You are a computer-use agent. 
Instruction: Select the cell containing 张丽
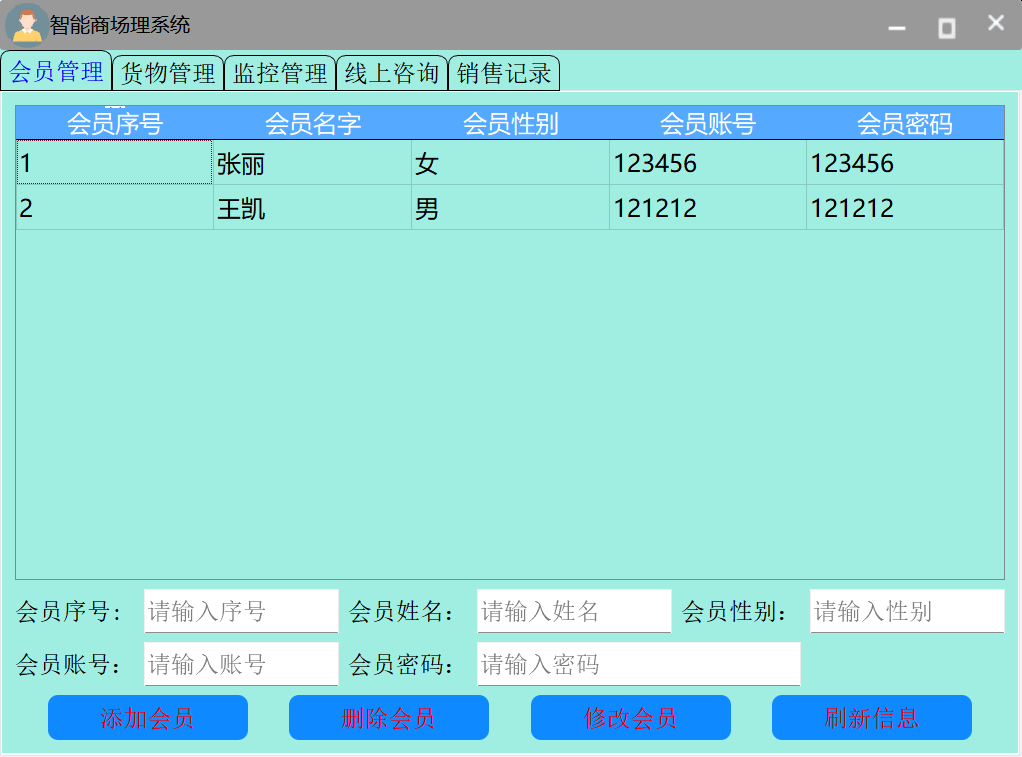[x=312, y=162]
